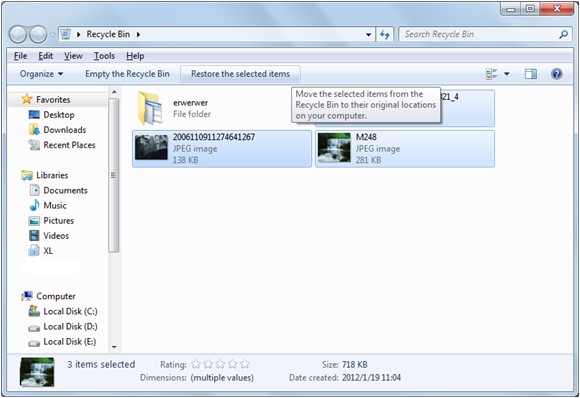
Task: Select the M248 JPEG image thumbnail
Action: pyautogui.click(x=334, y=148)
